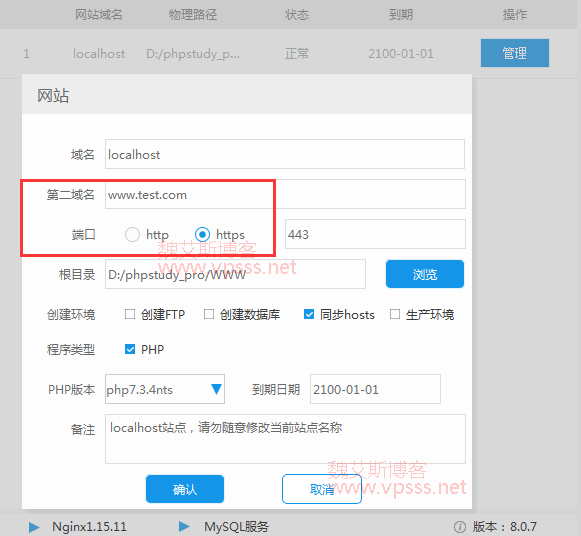Click the 第二域名 www.test.com field

point(285,194)
